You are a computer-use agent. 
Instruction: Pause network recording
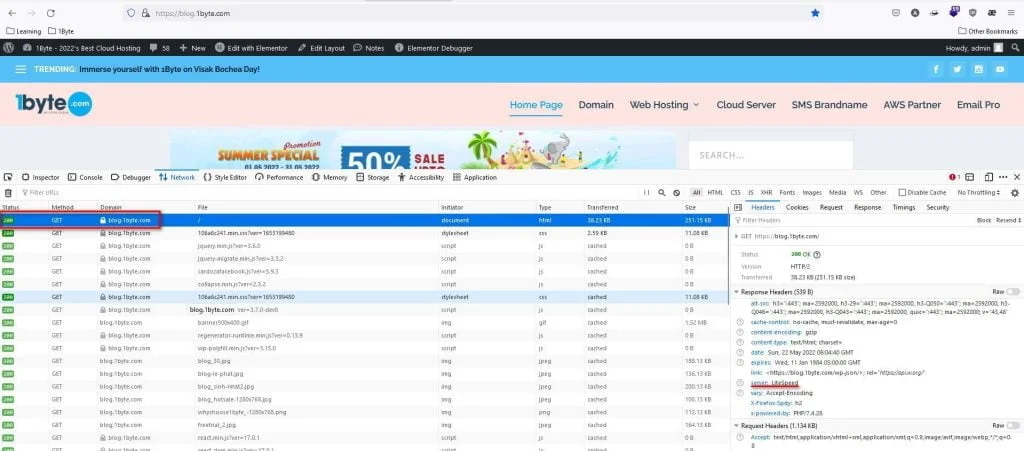(647, 193)
